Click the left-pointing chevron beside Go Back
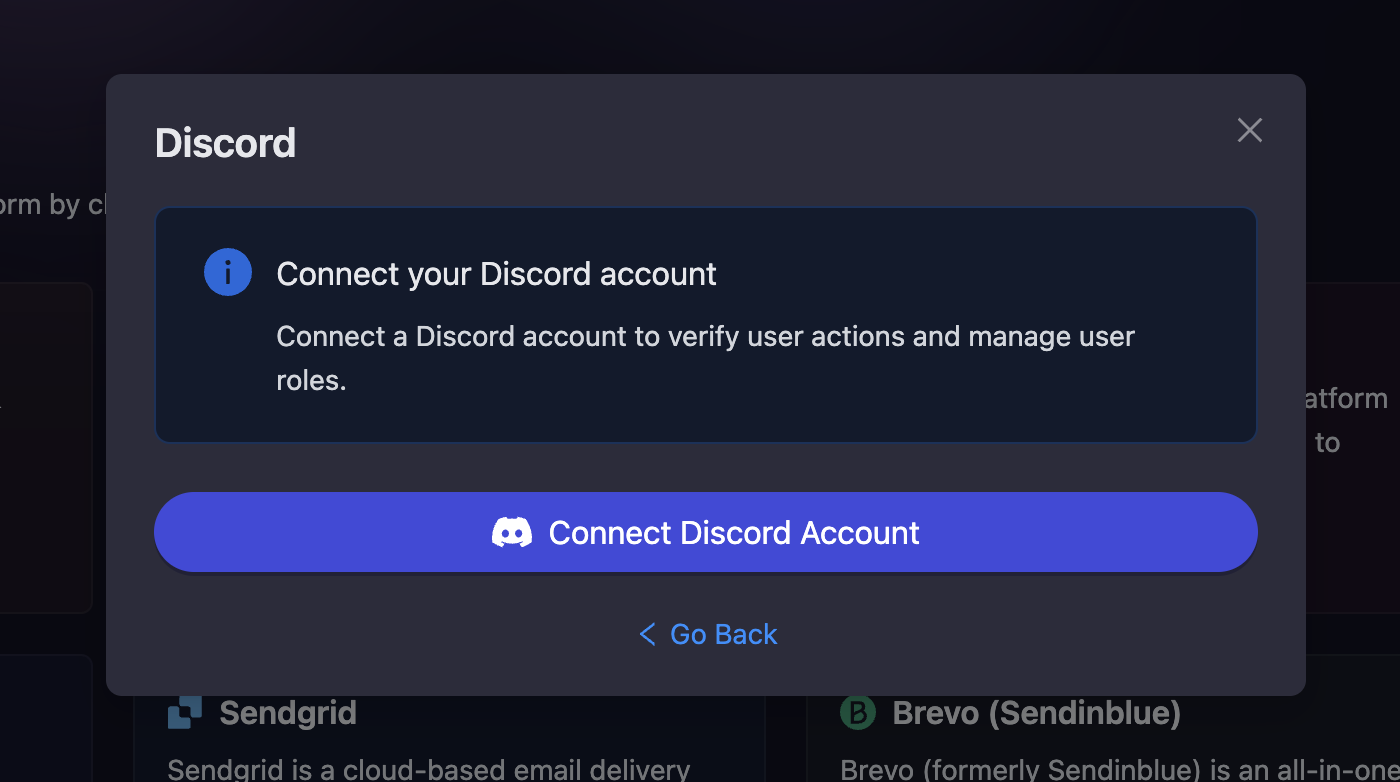 (x=646, y=634)
